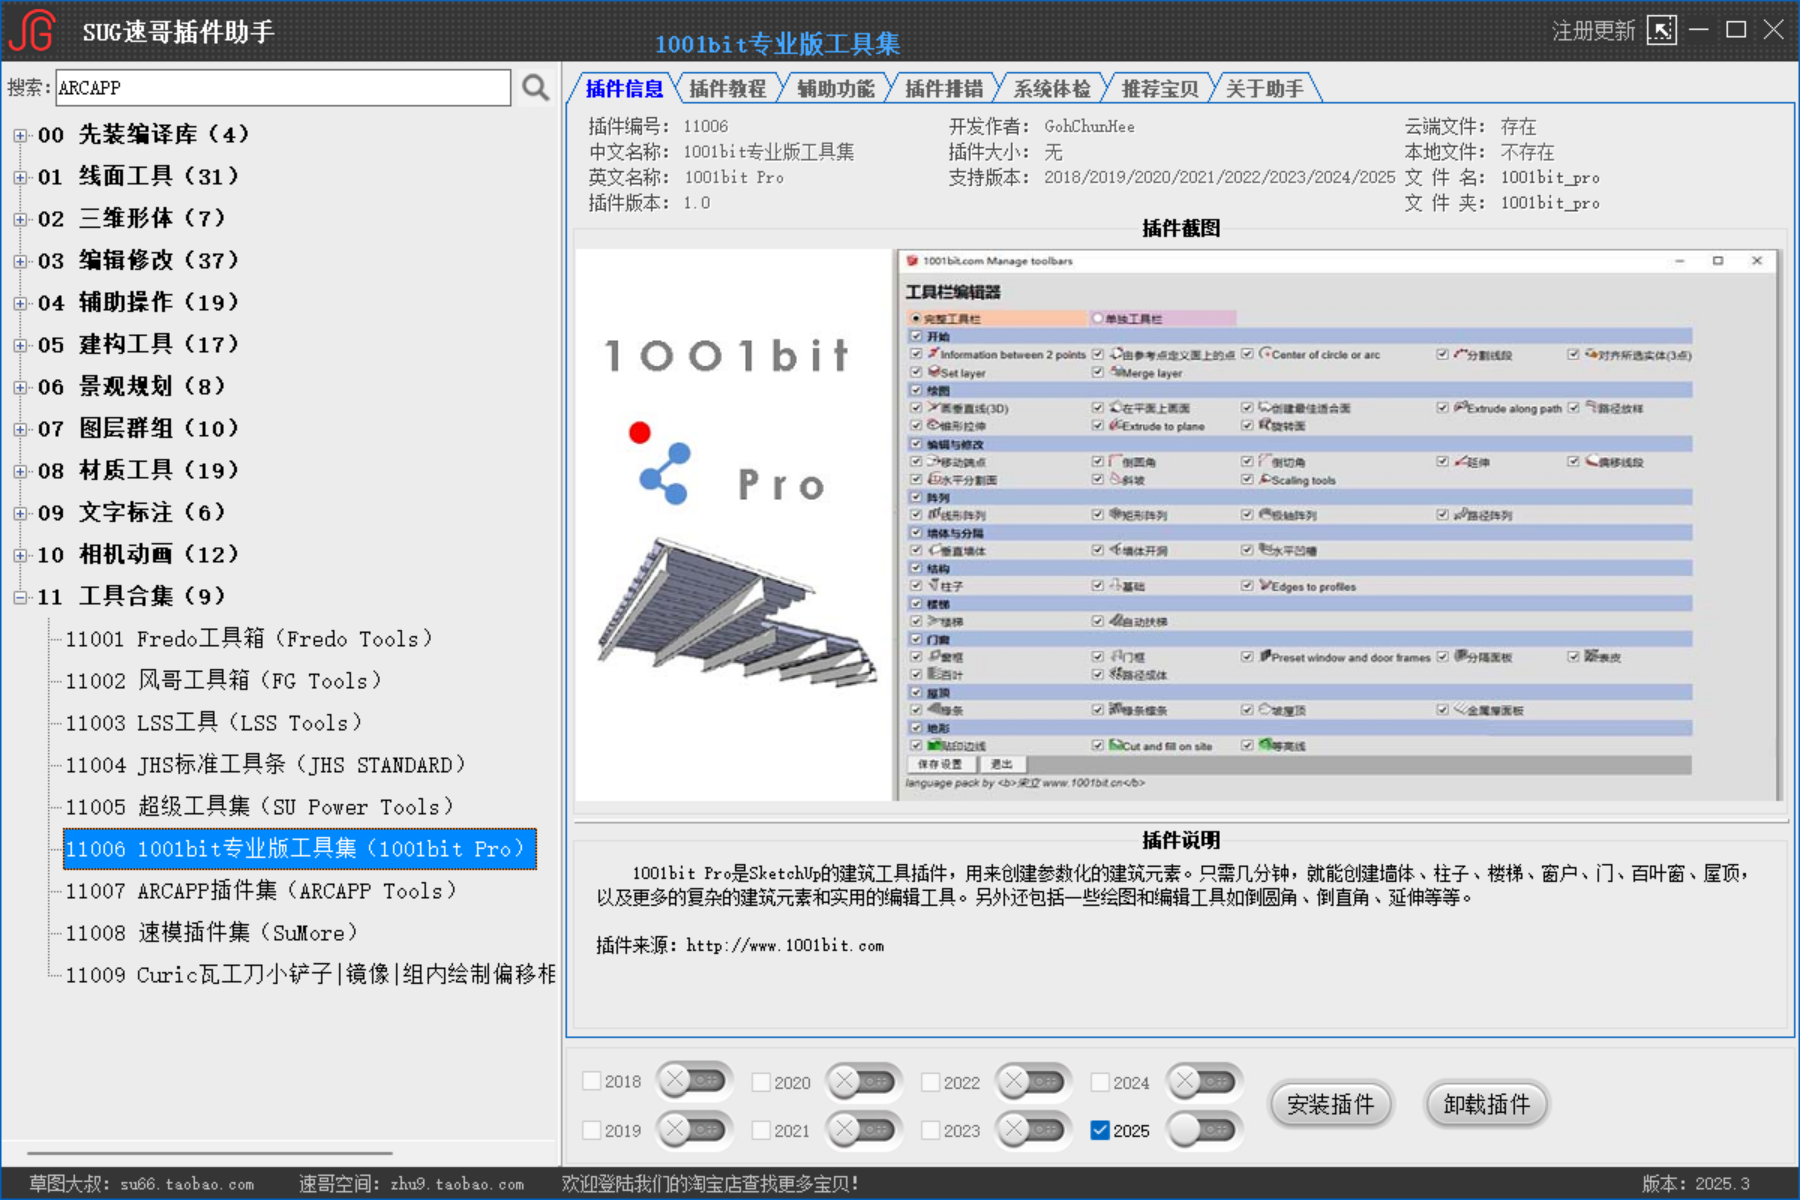Open the 辅助功能 tab
Screen dimensions: 1800x1200
click(836, 89)
